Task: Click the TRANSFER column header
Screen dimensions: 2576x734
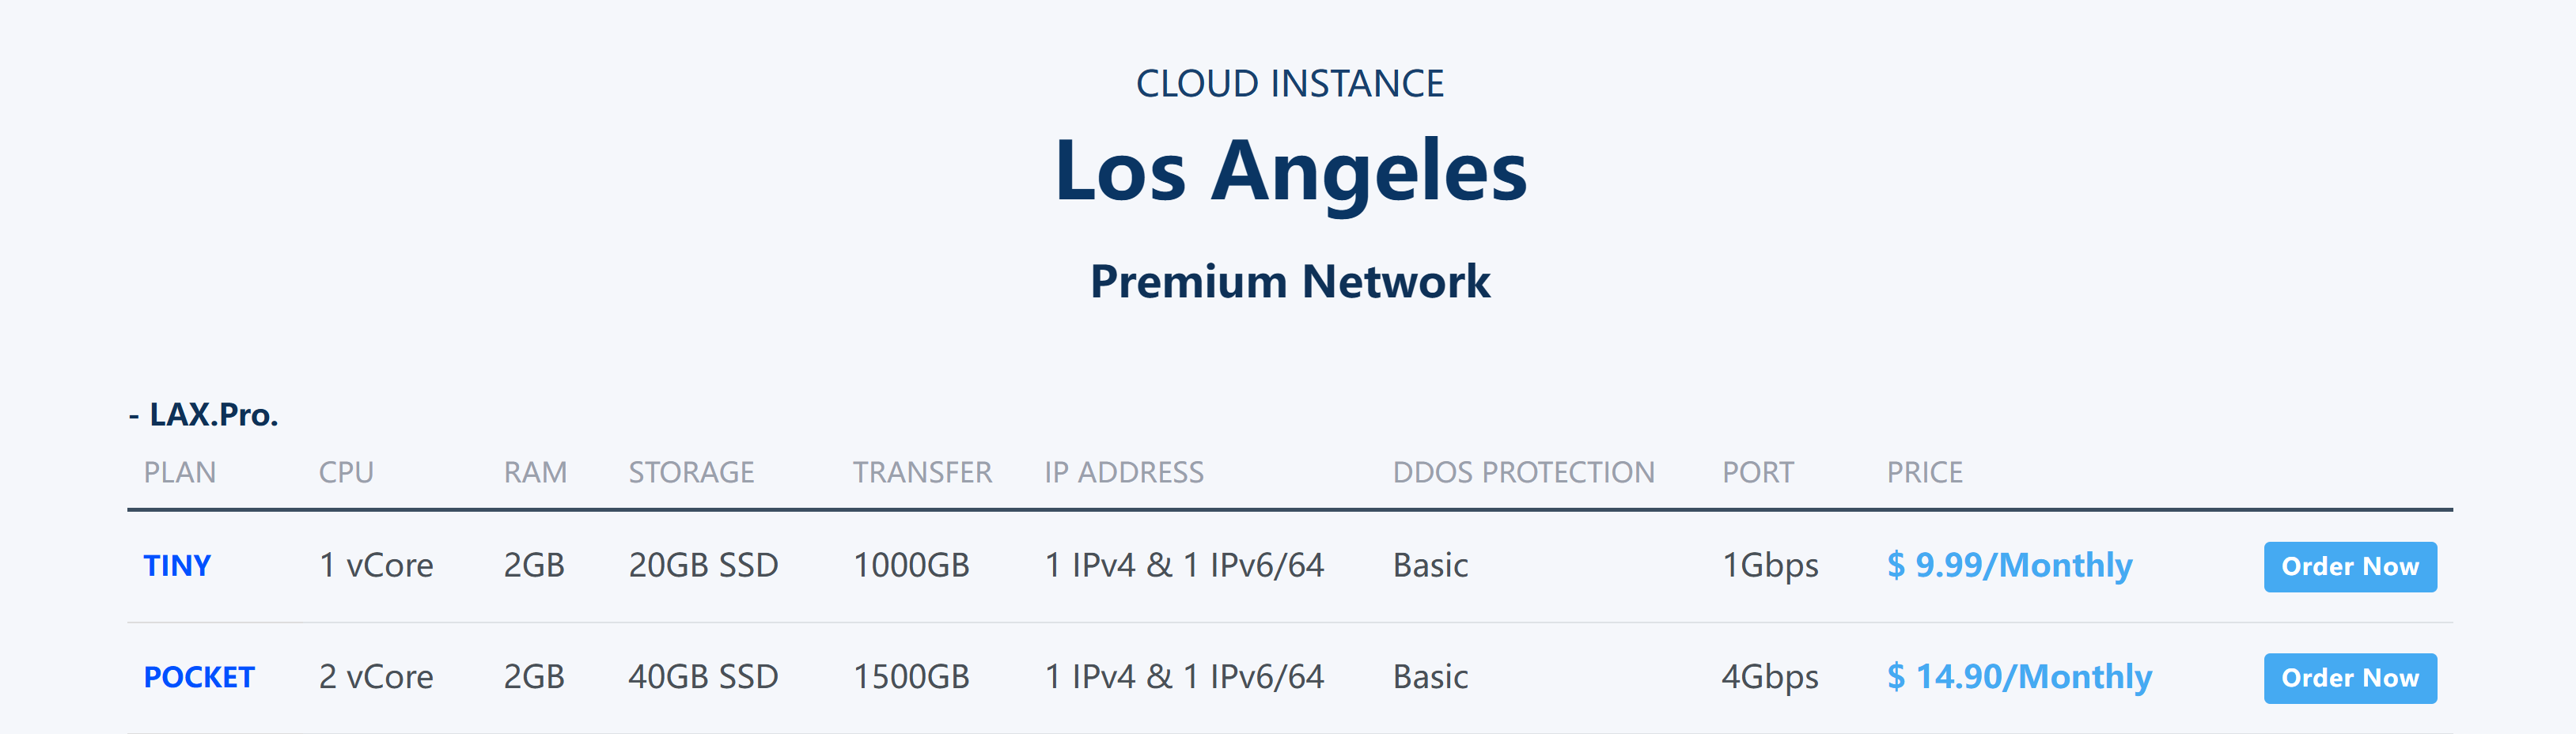Action: point(922,472)
